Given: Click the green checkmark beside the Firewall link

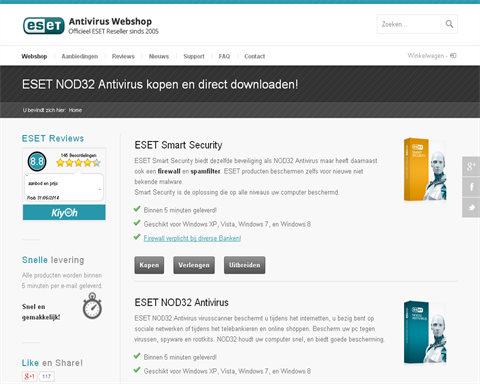Looking at the screenshot, I should coord(137,237).
